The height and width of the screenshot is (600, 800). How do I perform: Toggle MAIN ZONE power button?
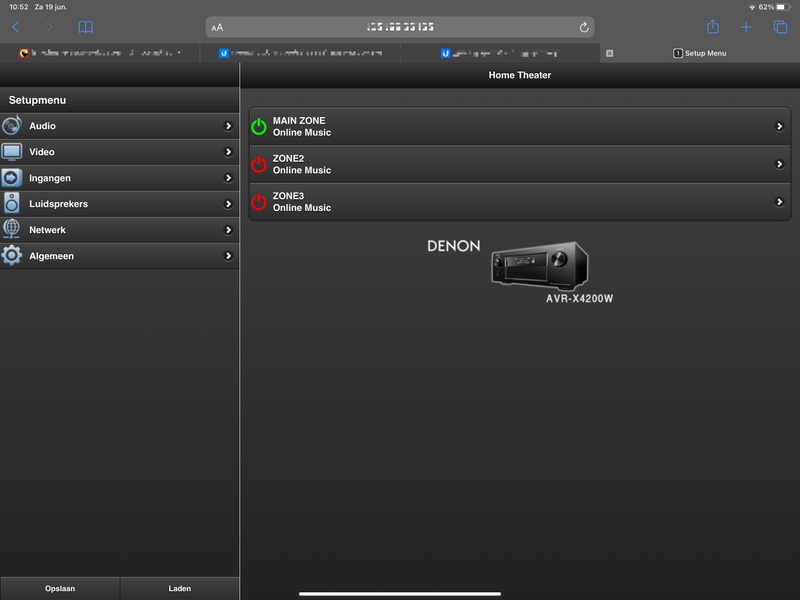pyautogui.click(x=259, y=127)
